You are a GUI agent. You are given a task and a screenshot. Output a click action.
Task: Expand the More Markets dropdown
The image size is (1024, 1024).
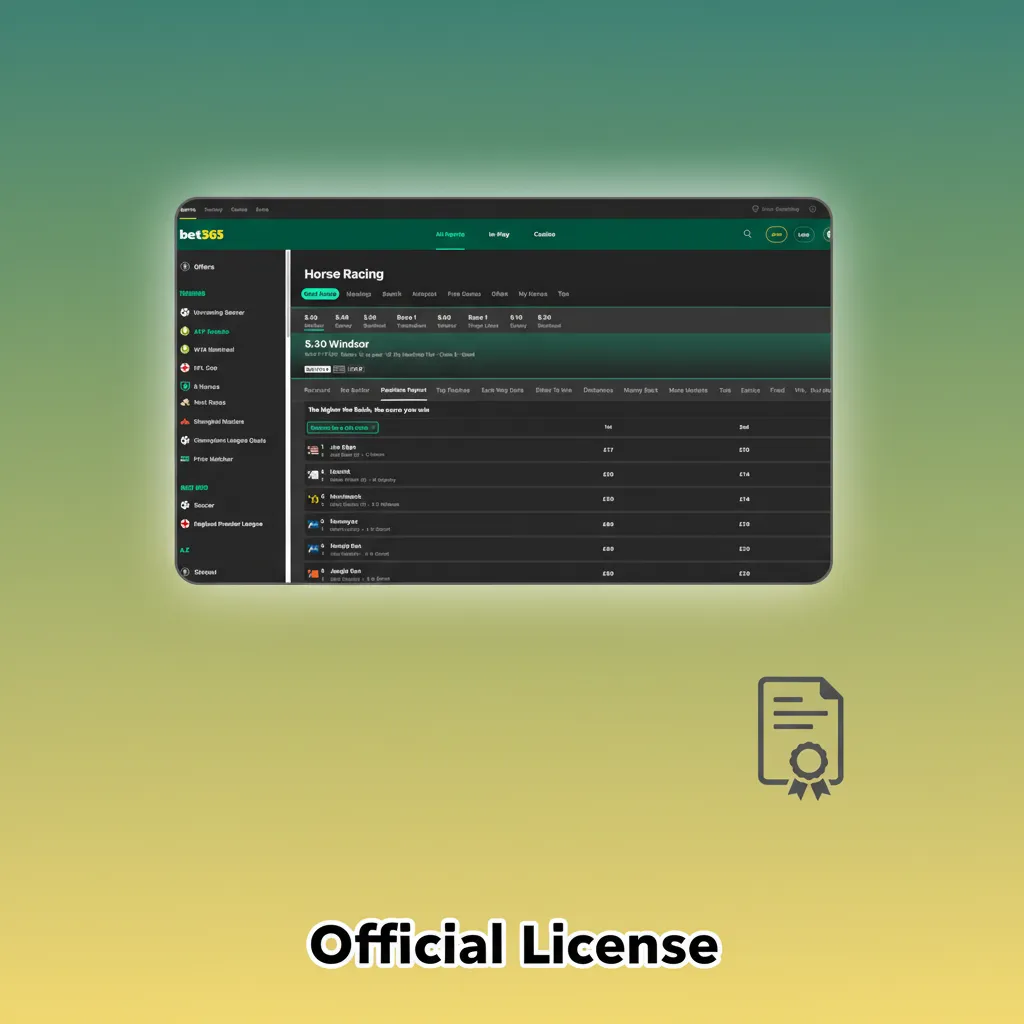point(688,390)
